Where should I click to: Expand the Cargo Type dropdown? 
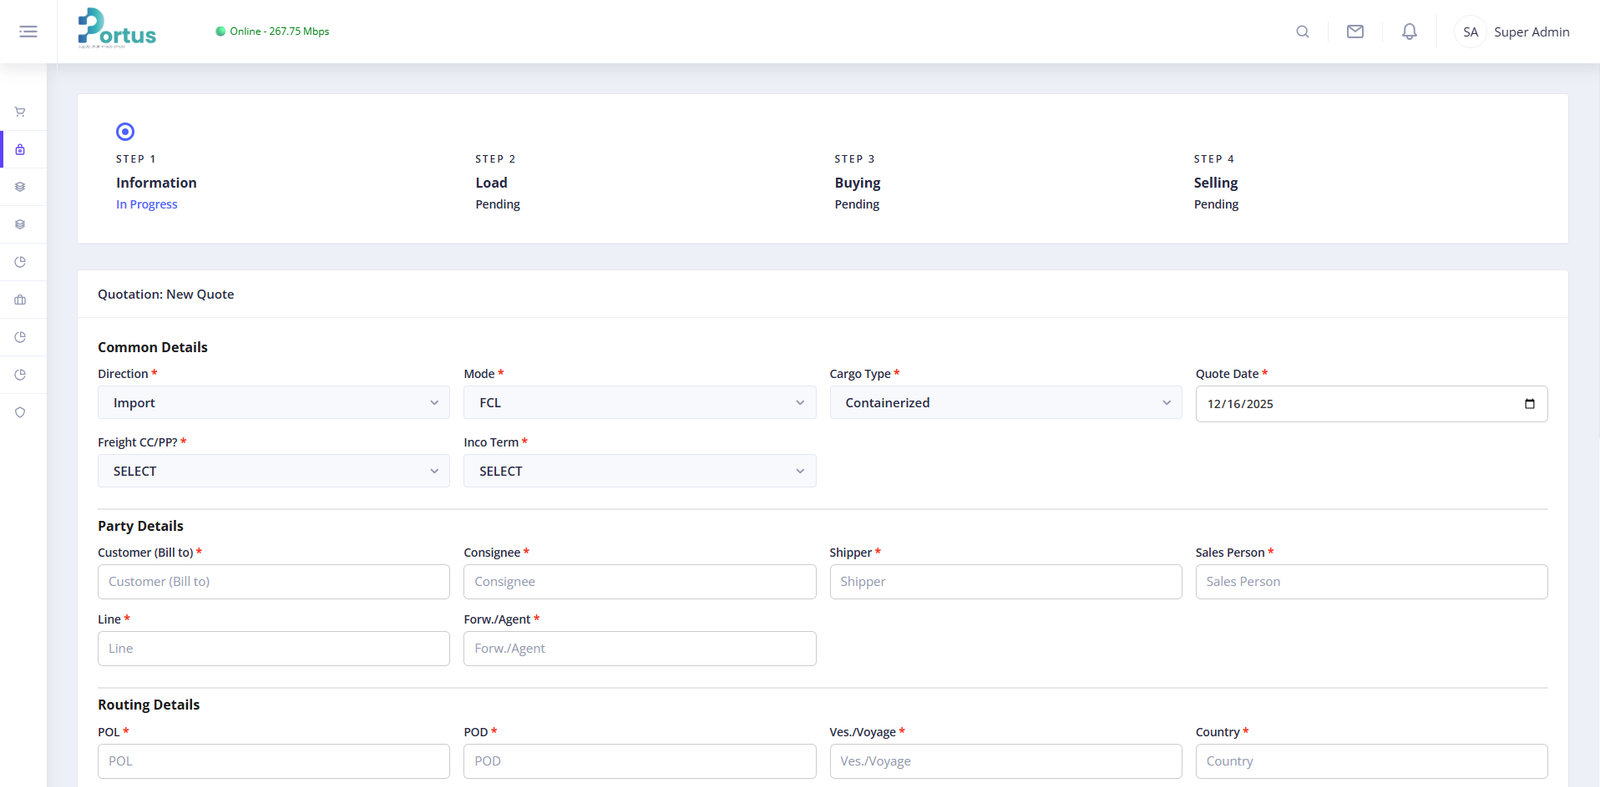pyautogui.click(x=1005, y=403)
